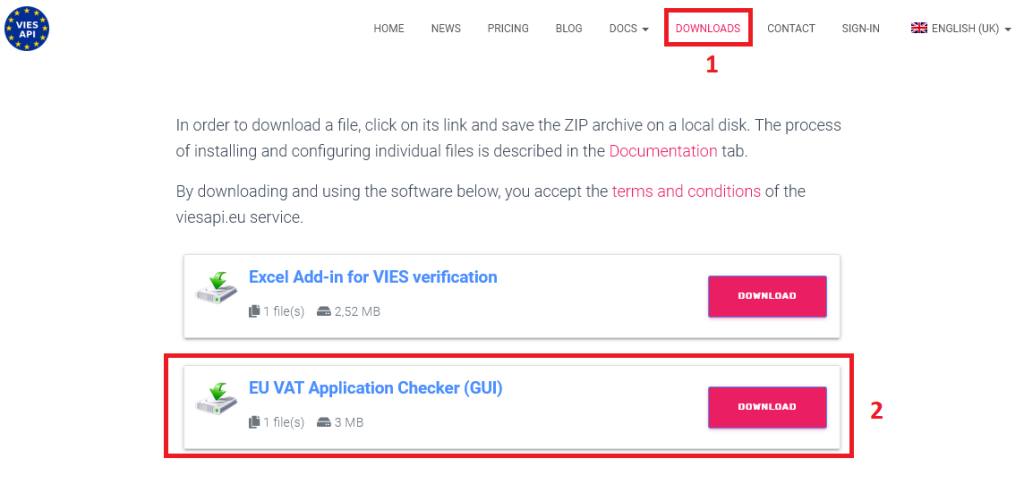
Task: Go to the Home menu item
Action: (389, 29)
